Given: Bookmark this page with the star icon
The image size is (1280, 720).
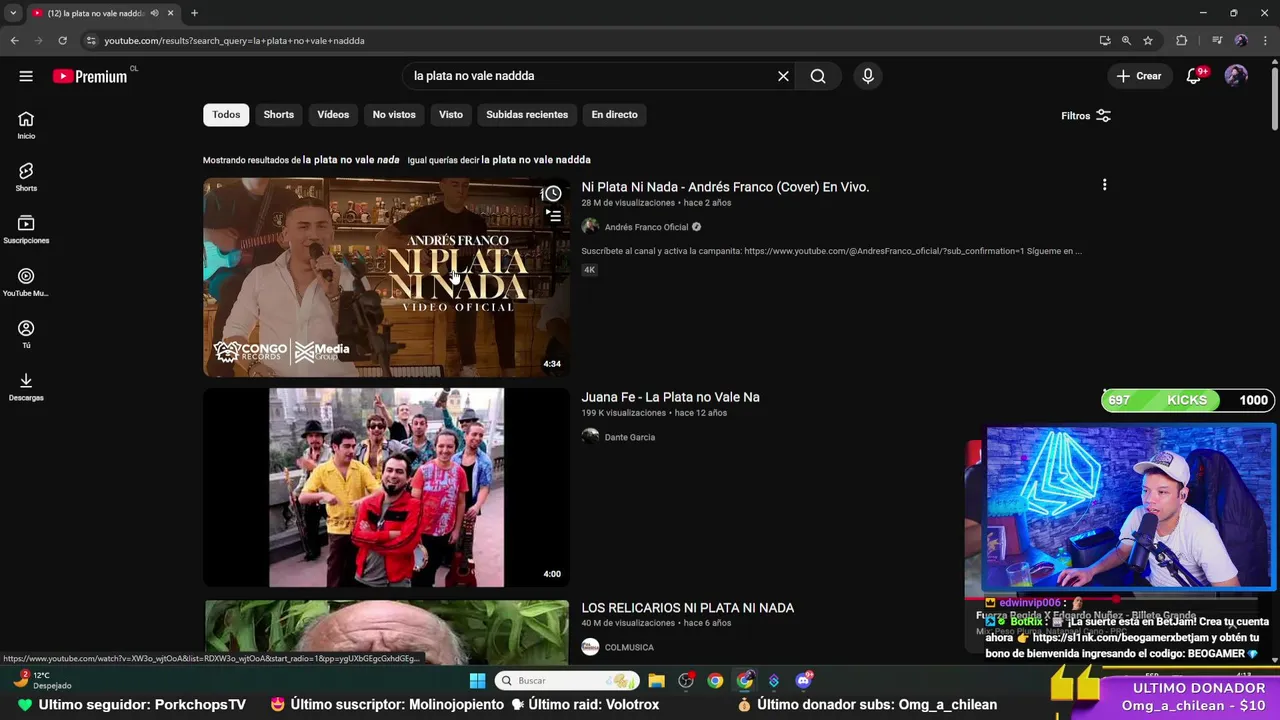Looking at the screenshot, I should click(1148, 41).
